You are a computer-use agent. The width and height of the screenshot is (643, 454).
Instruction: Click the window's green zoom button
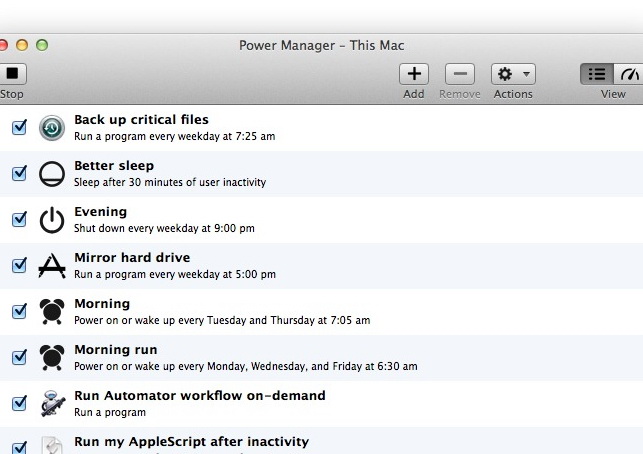42,45
